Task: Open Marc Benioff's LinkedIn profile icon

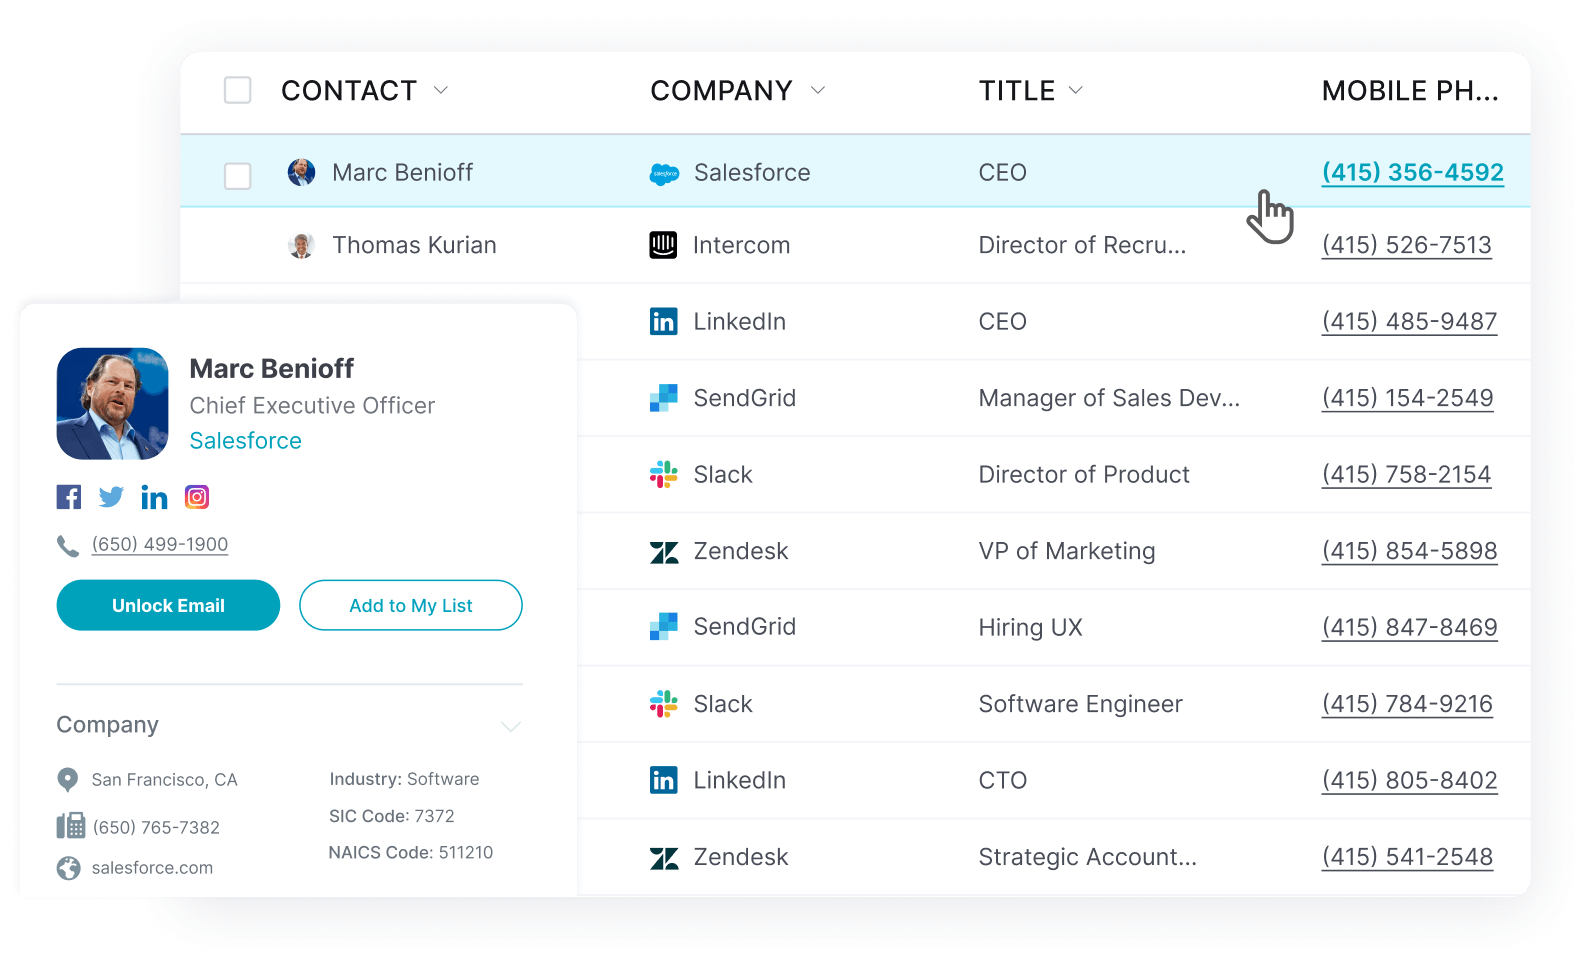Action: tap(154, 497)
